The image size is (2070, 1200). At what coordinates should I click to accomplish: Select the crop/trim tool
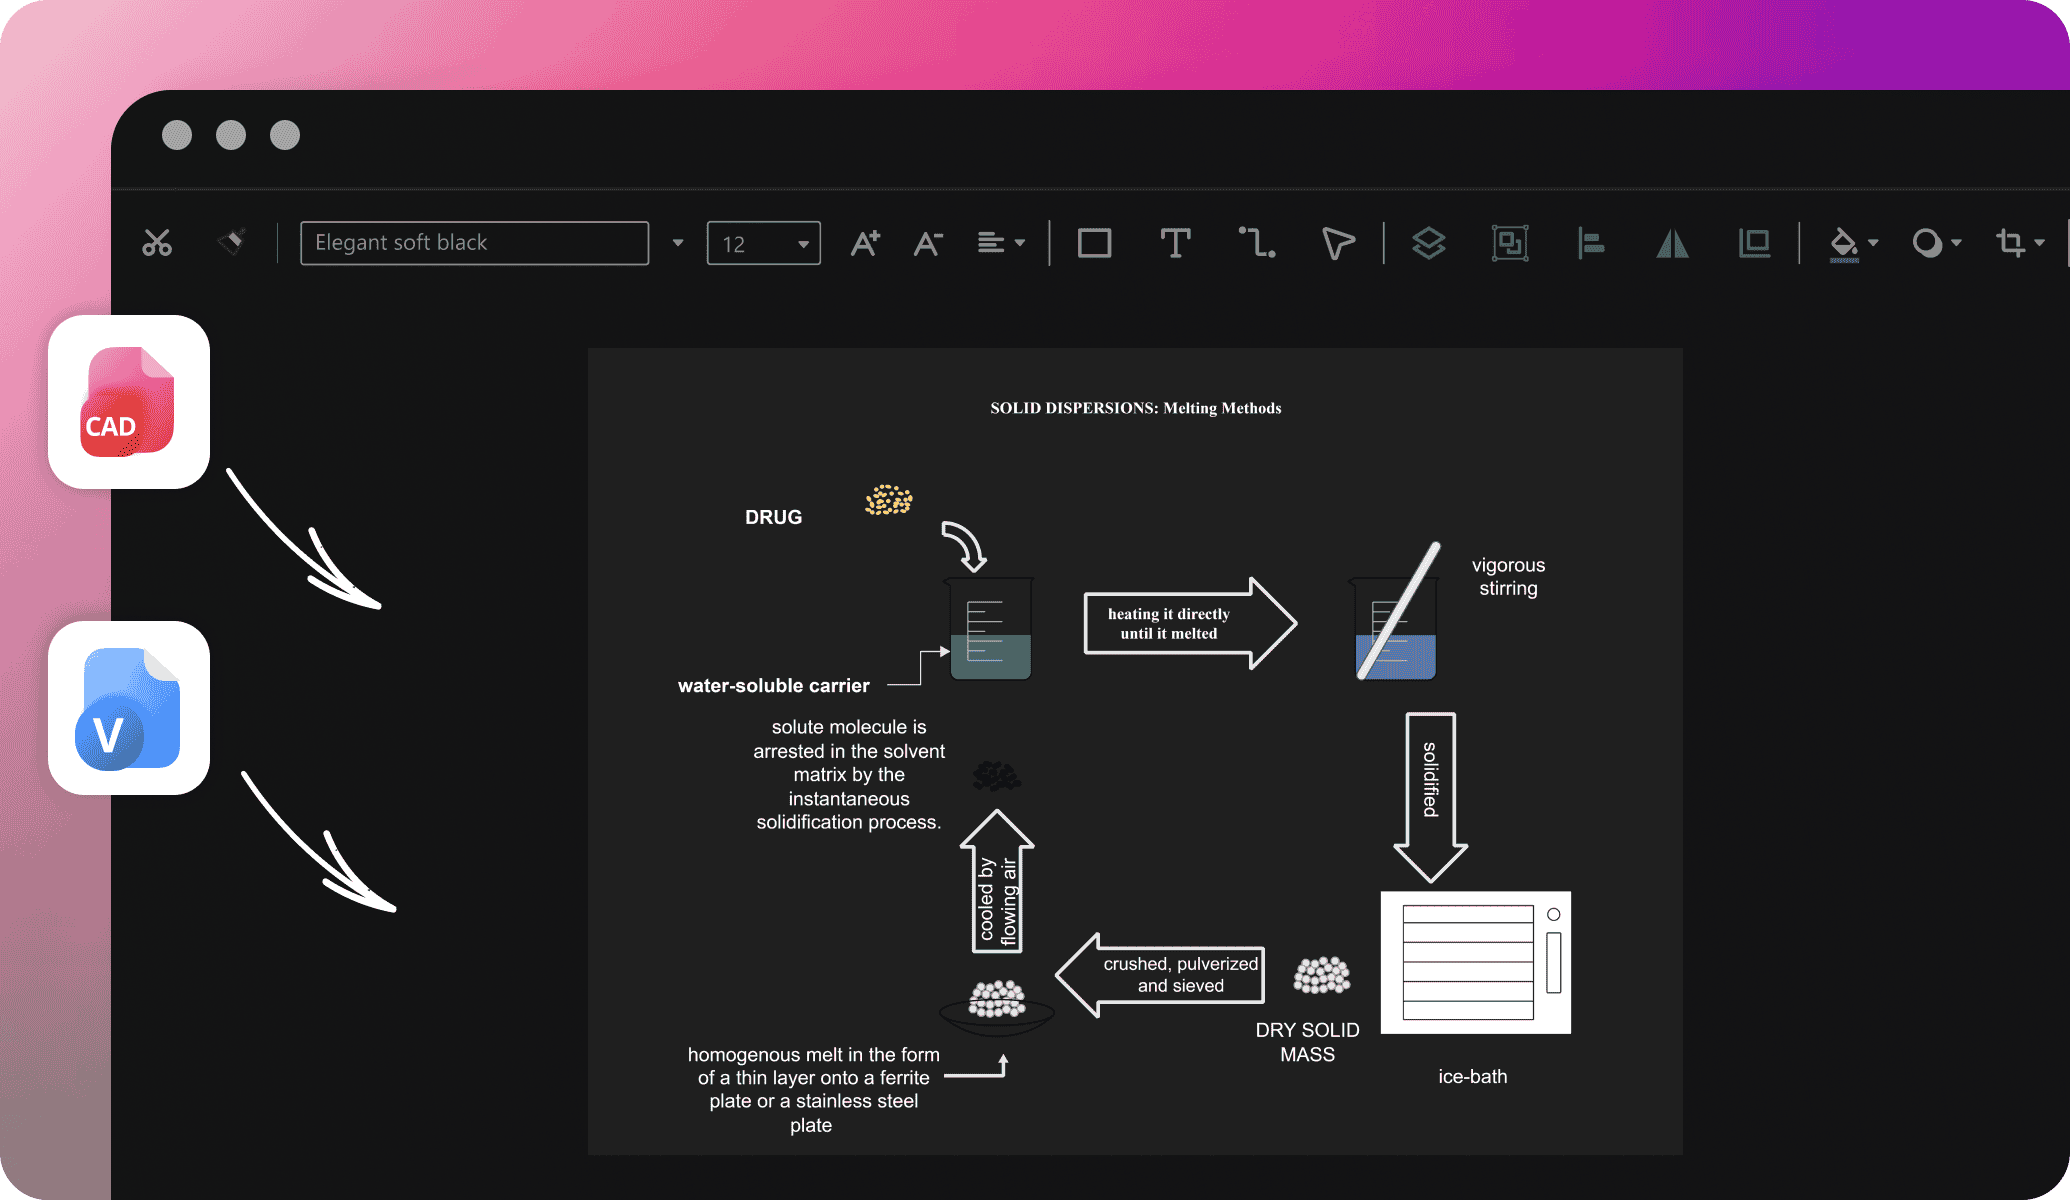(x=2009, y=240)
